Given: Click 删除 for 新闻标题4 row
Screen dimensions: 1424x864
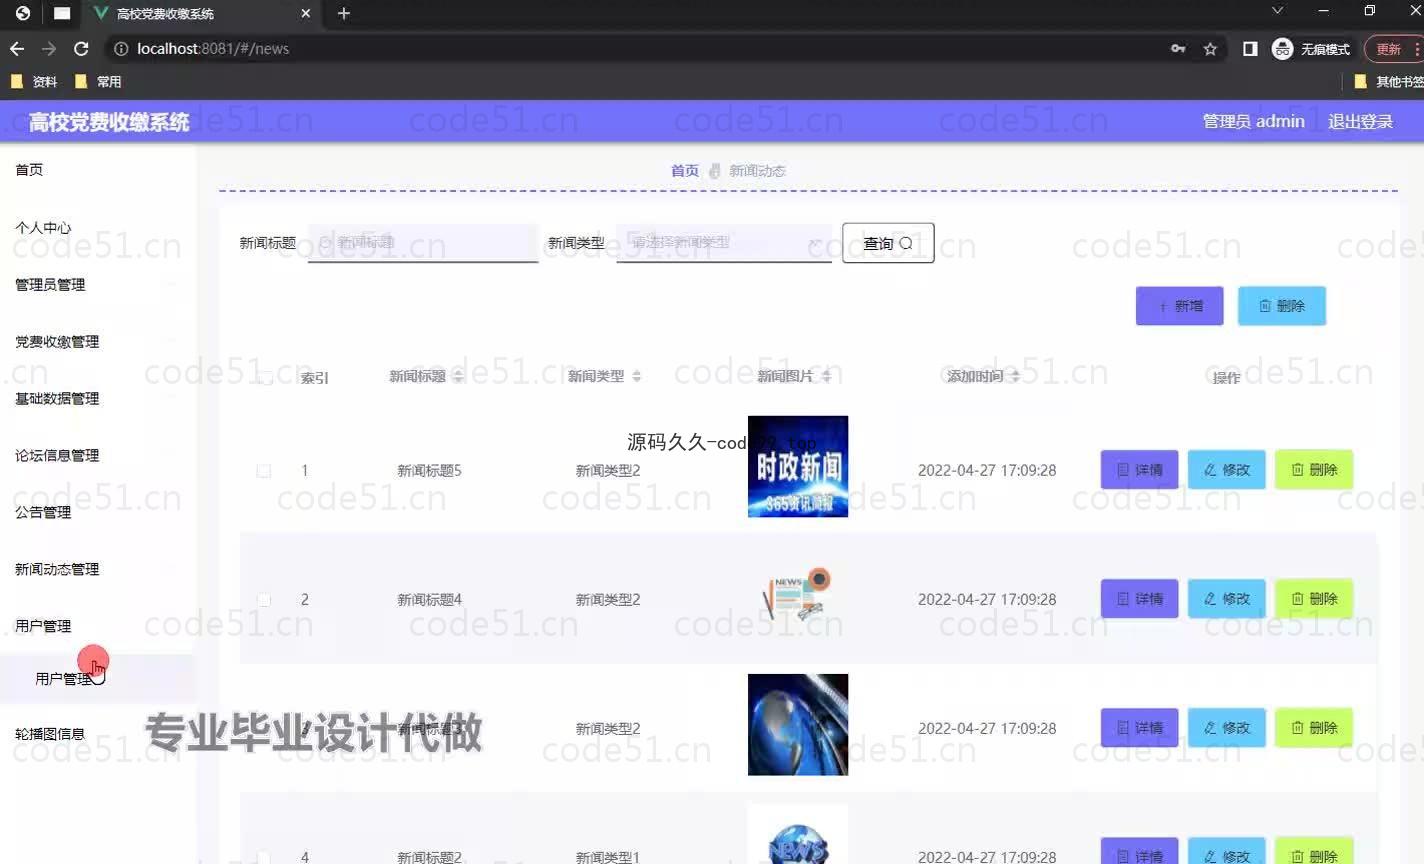Looking at the screenshot, I should [x=1314, y=598].
